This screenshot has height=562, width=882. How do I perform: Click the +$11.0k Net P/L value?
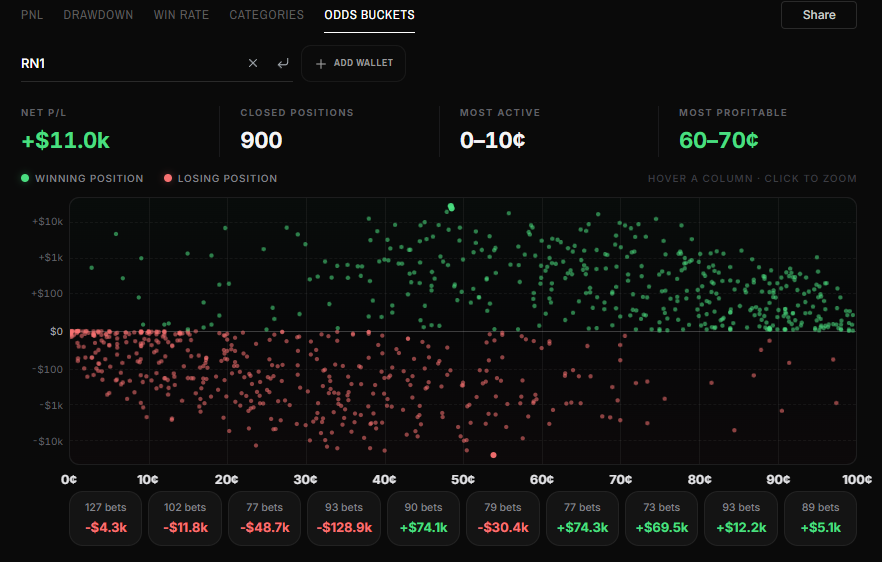click(x=65, y=140)
